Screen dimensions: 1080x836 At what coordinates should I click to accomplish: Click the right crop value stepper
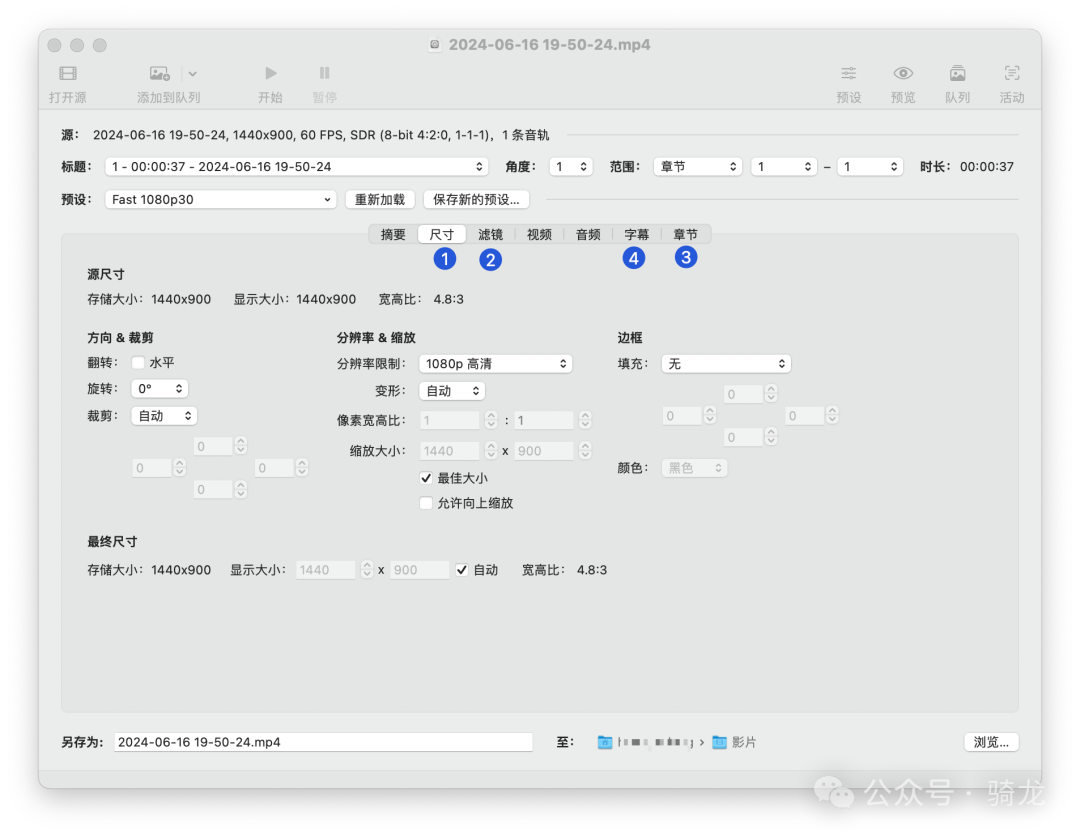302,468
